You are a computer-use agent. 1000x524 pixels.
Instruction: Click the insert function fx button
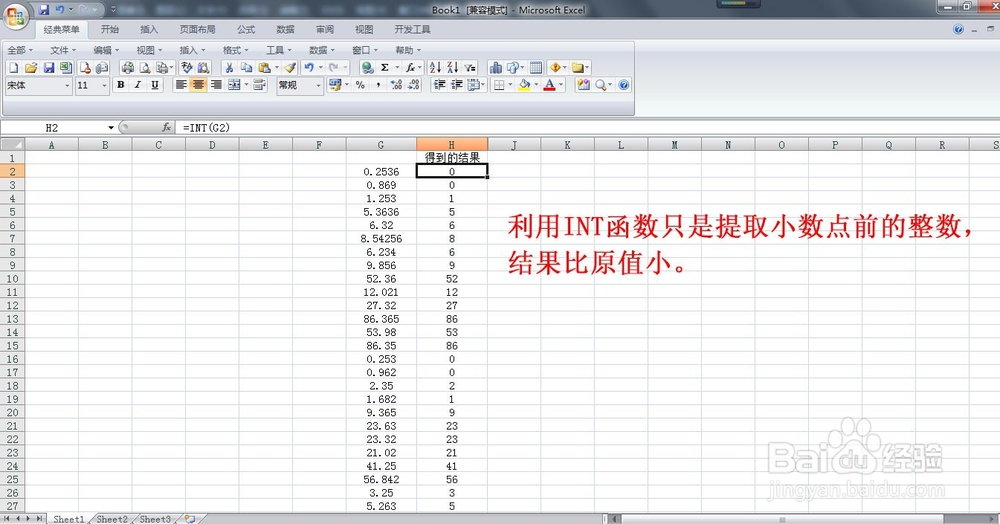point(166,127)
